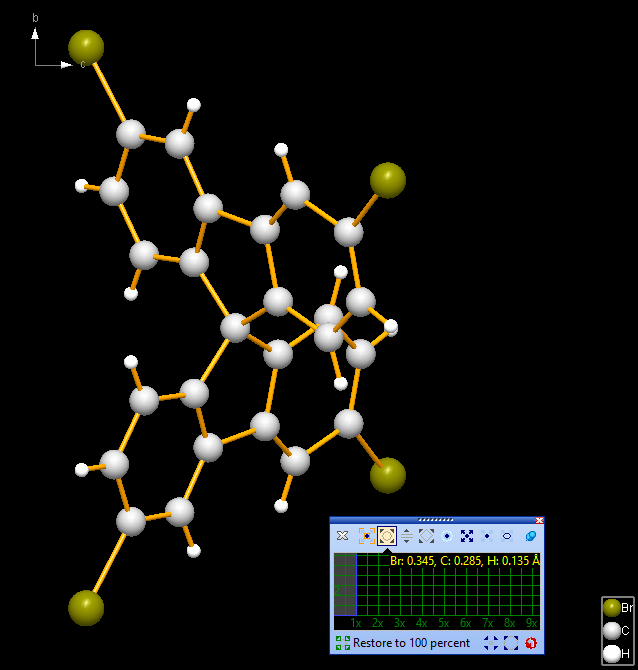This screenshot has height=670, width=638.
Task: Click the glowing blue dot icon
Action: pos(447,536)
